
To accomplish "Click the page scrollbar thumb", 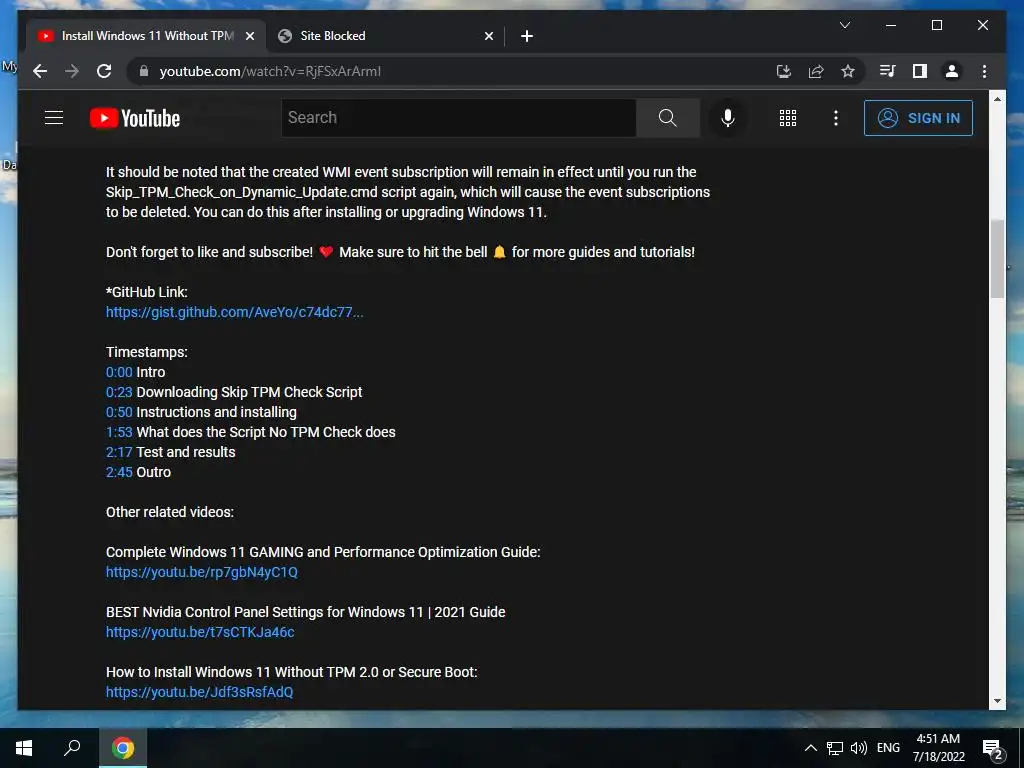I will click(x=997, y=259).
